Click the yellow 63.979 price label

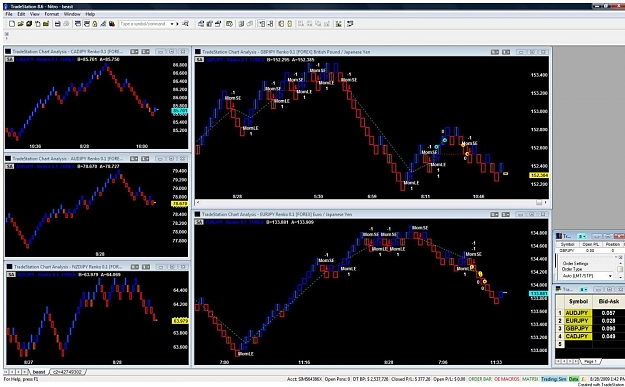coord(180,321)
